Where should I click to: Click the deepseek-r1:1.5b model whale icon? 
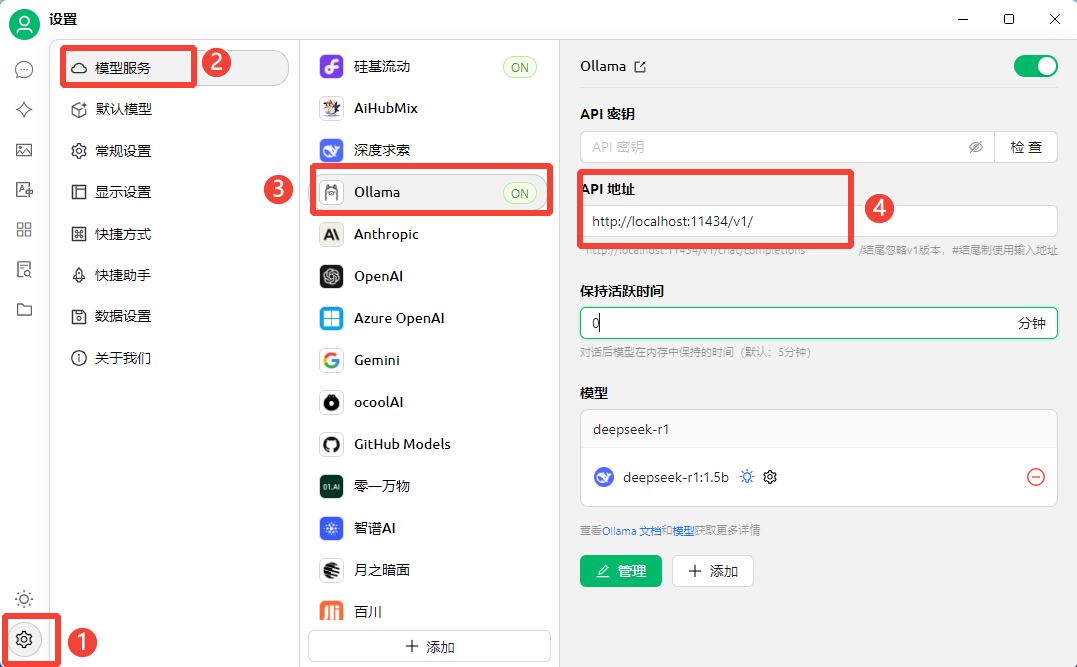click(x=604, y=477)
